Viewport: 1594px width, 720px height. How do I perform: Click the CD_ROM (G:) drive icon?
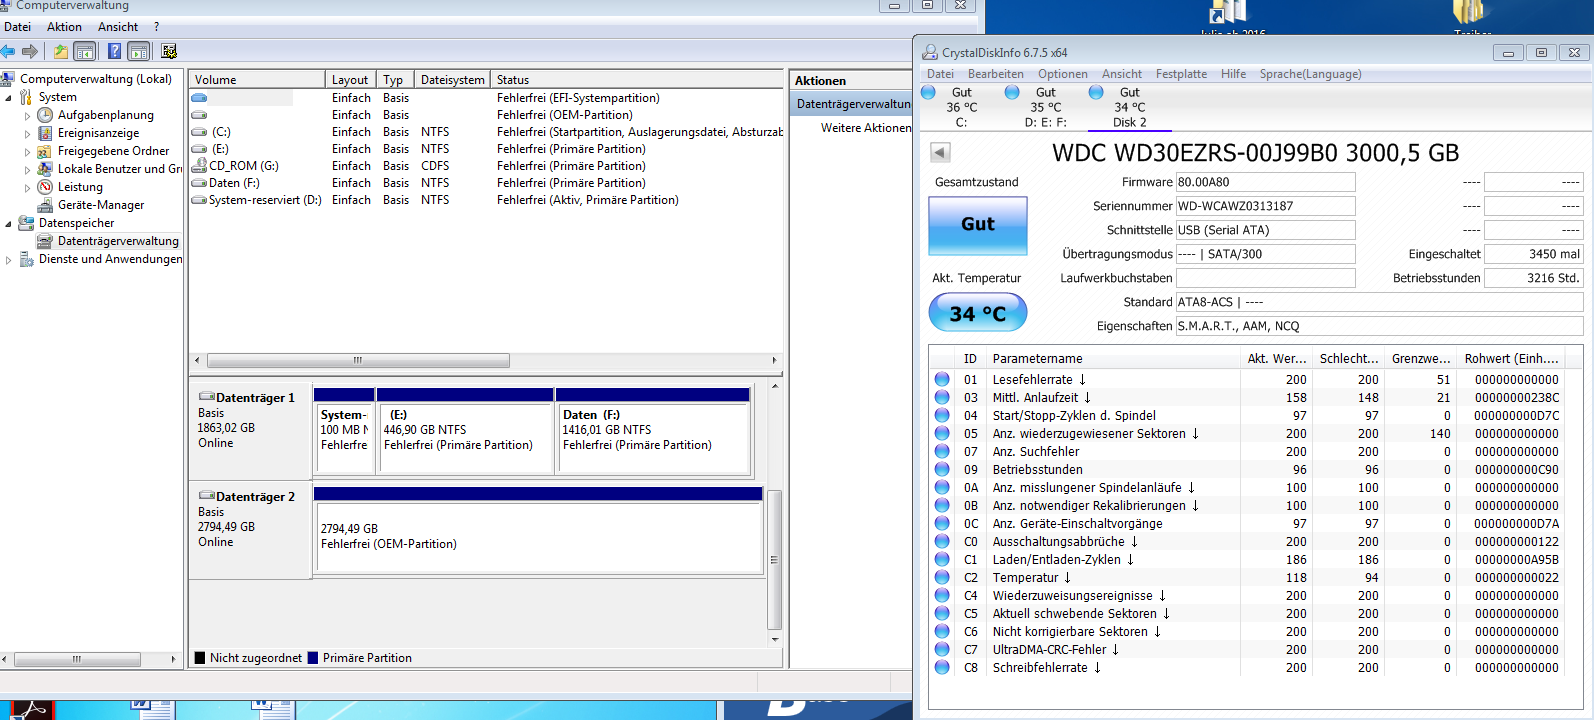[x=199, y=166]
